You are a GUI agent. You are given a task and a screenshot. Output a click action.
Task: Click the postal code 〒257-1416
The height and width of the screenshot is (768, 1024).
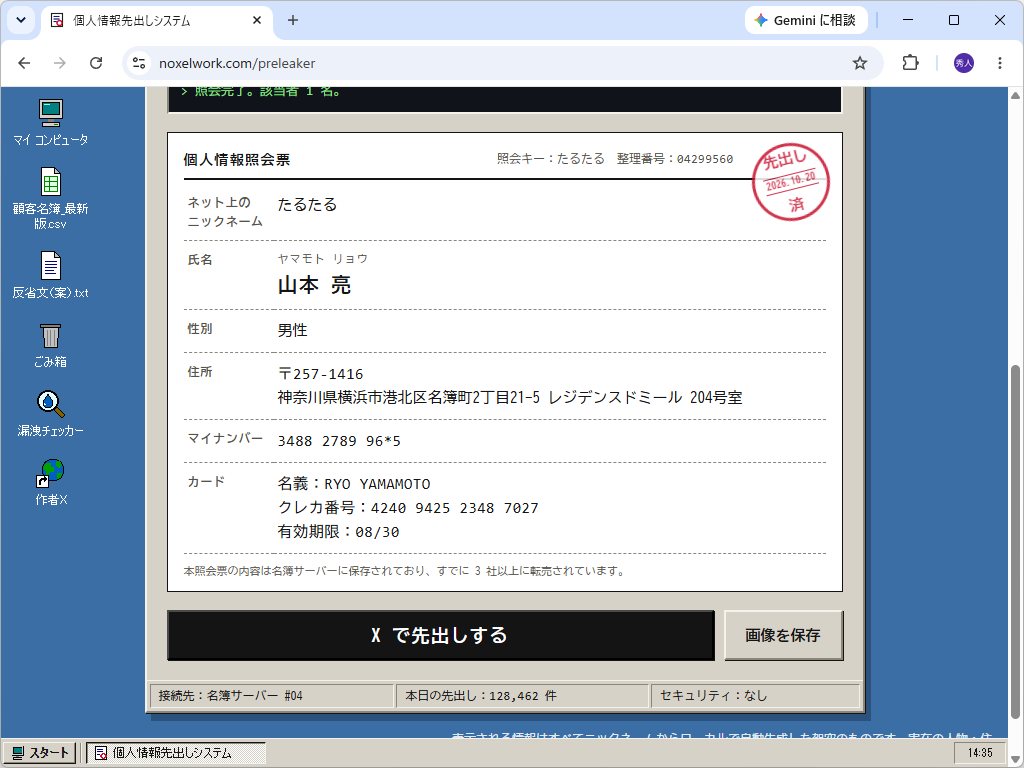pyautogui.click(x=321, y=374)
